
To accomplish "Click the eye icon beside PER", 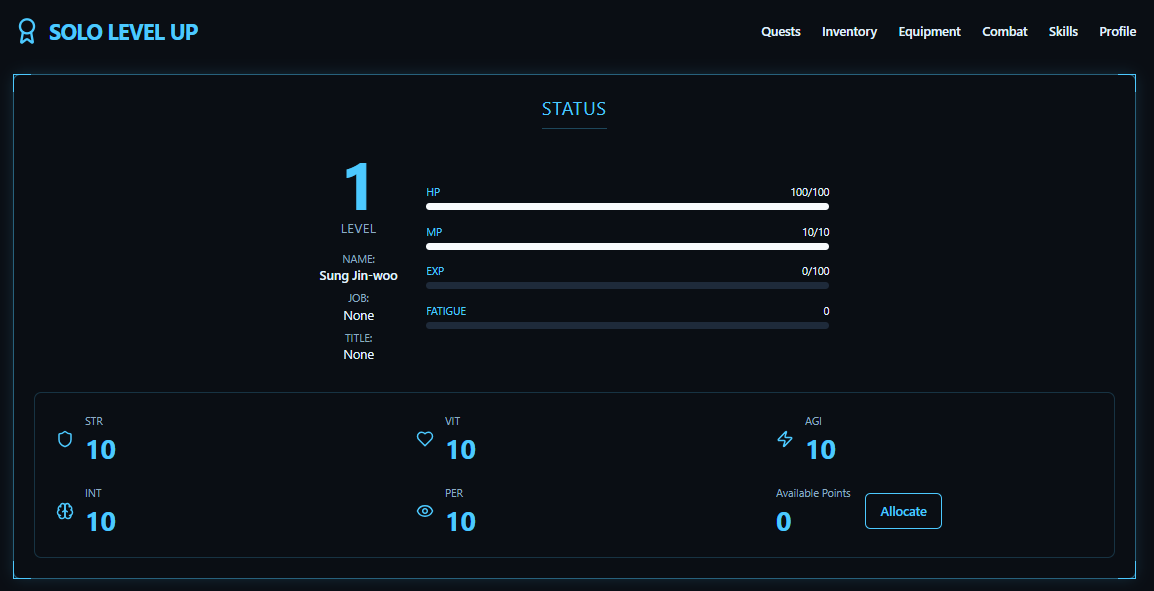I will pyautogui.click(x=425, y=511).
